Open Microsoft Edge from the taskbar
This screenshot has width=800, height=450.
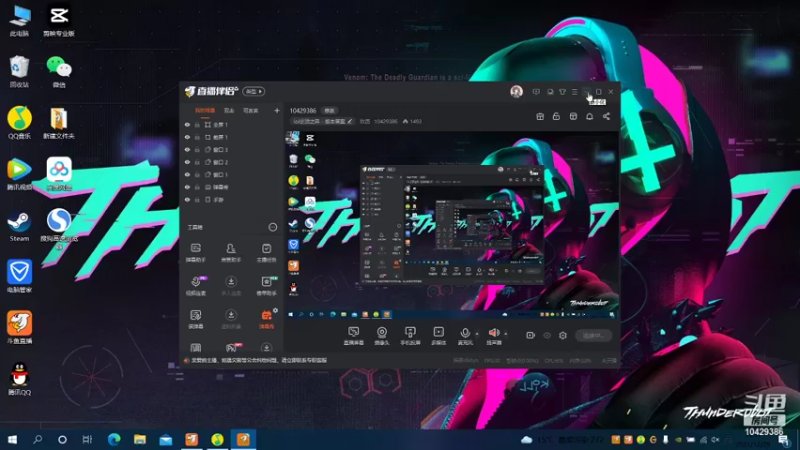(x=114, y=439)
